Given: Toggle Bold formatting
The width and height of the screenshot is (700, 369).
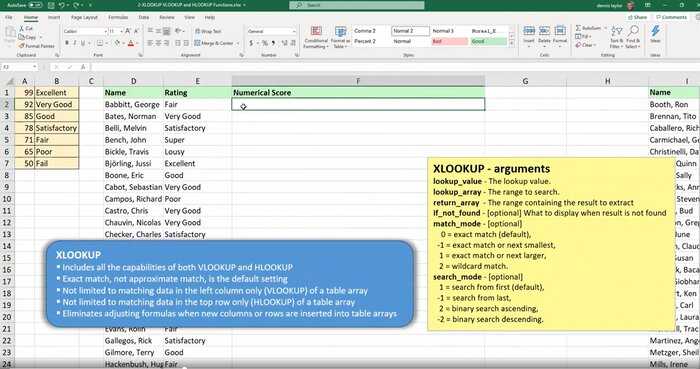Looking at the screenshot, I should point(67,43).
